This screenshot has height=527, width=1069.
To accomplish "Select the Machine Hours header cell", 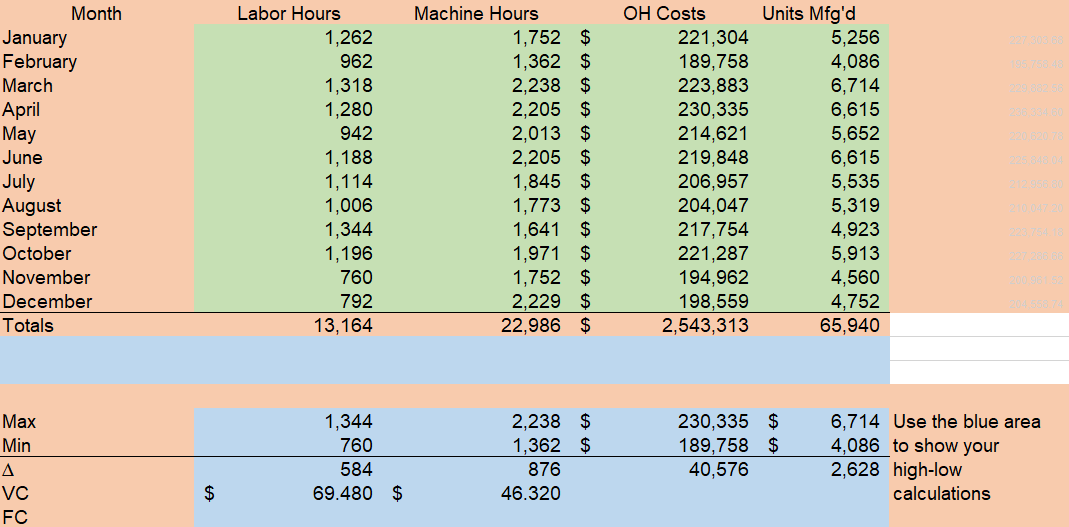I will point(476,14).
